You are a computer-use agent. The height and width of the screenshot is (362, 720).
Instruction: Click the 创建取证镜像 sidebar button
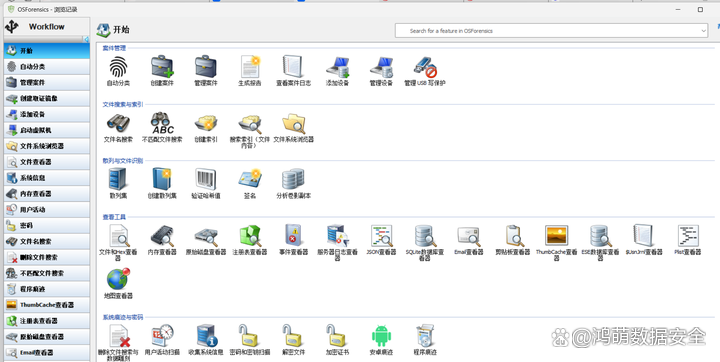[47, 98]
